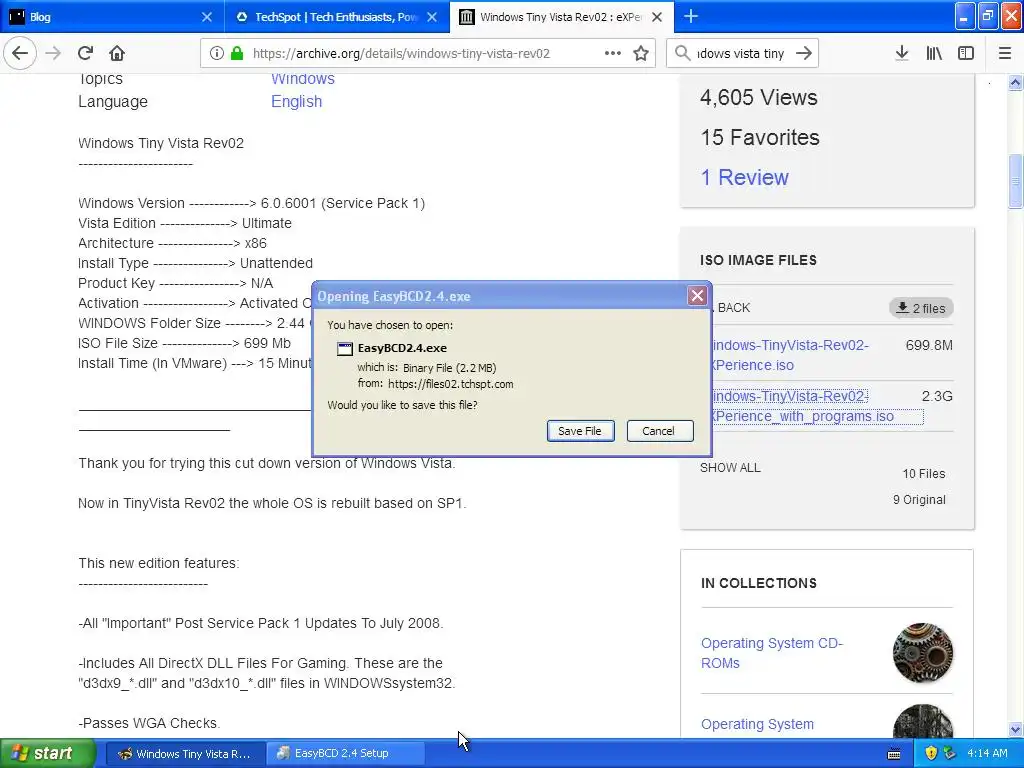
Task: Click SHOW ALL files link
Action: pos(730,468)
